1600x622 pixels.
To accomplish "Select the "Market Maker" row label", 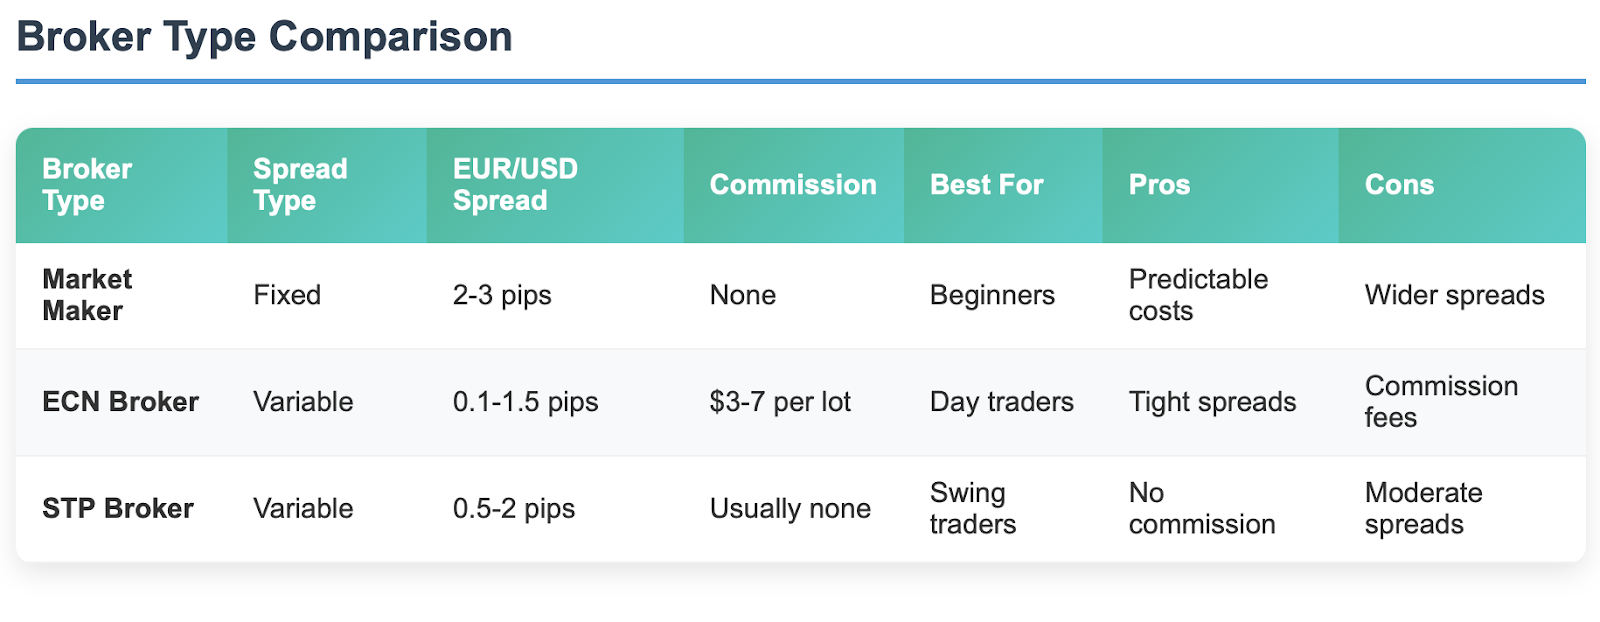I will click(87, 295).
